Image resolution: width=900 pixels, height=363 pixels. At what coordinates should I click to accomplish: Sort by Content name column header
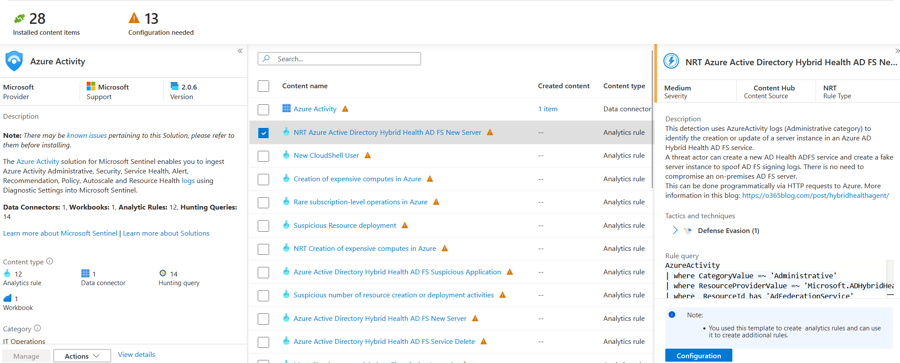tap(305, 86)
